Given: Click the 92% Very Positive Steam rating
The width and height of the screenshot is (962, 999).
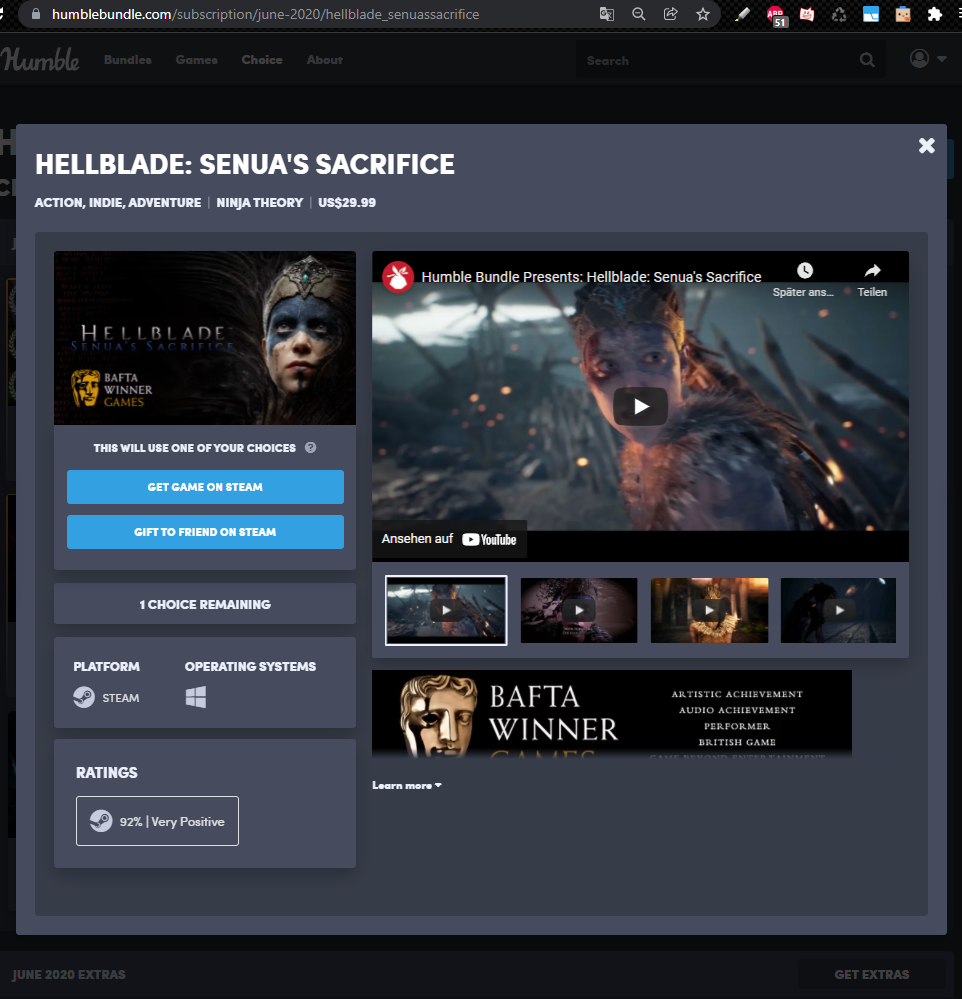Looking at the screenshot, I should 157,821.
